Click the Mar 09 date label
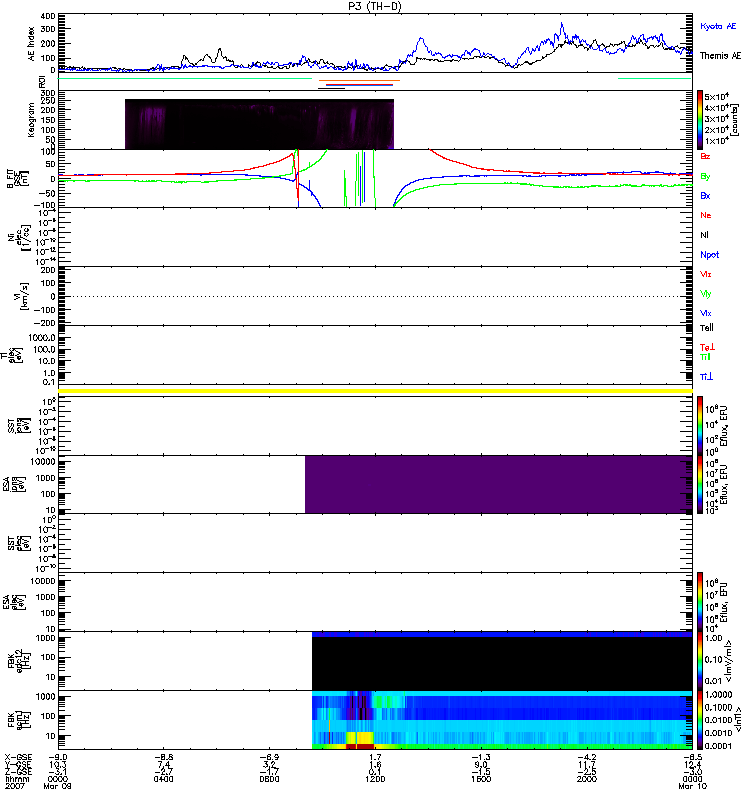The height and width of the screenshot is (800, 750). pos(57,786)
